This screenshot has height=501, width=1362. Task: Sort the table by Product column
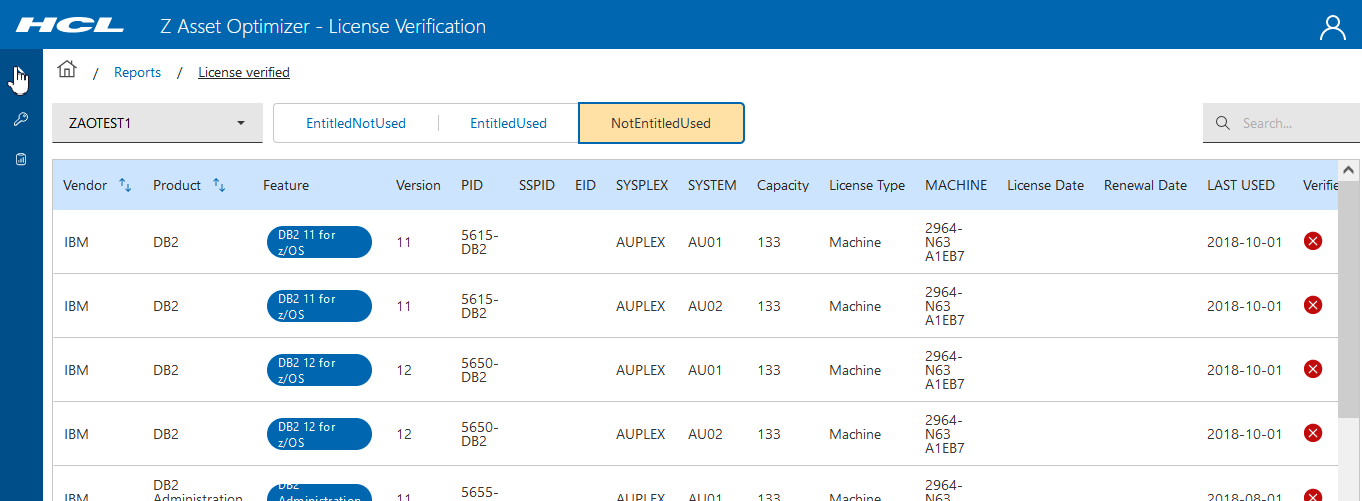pyautogui.click(x=219, y=185)
